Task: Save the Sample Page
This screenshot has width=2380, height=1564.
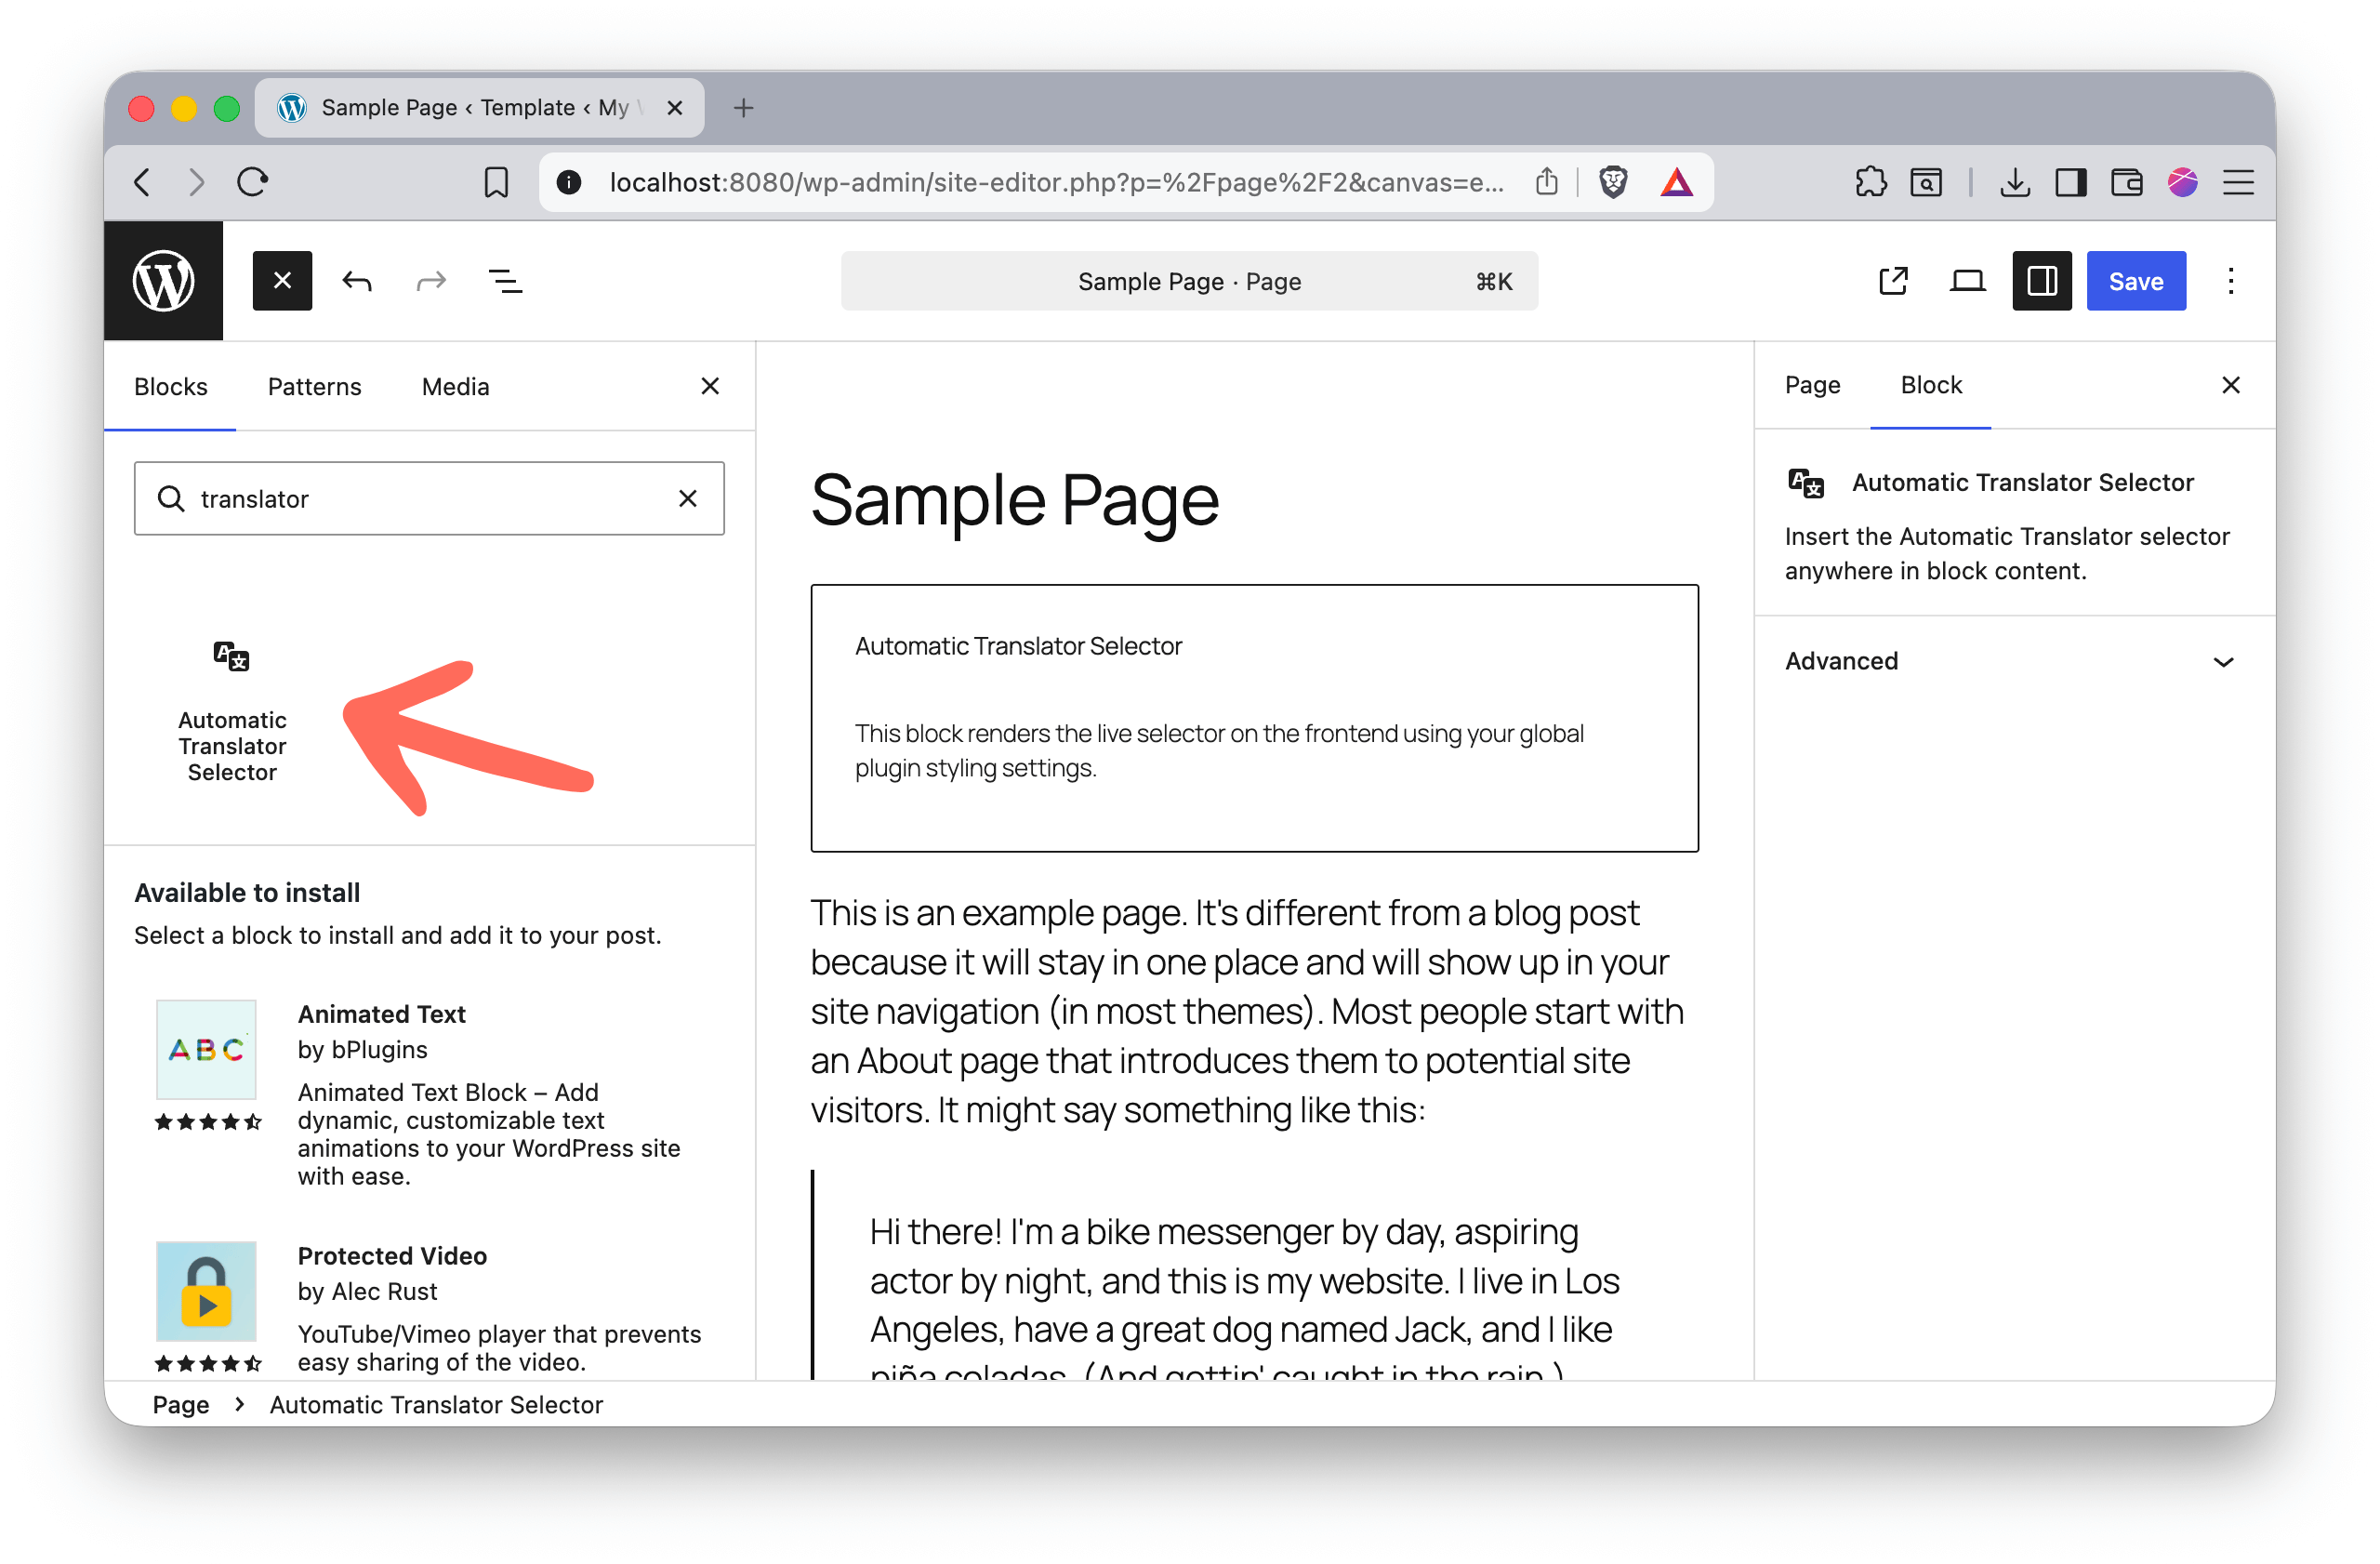Action: pyautogui.click(x=2135, y=281)
